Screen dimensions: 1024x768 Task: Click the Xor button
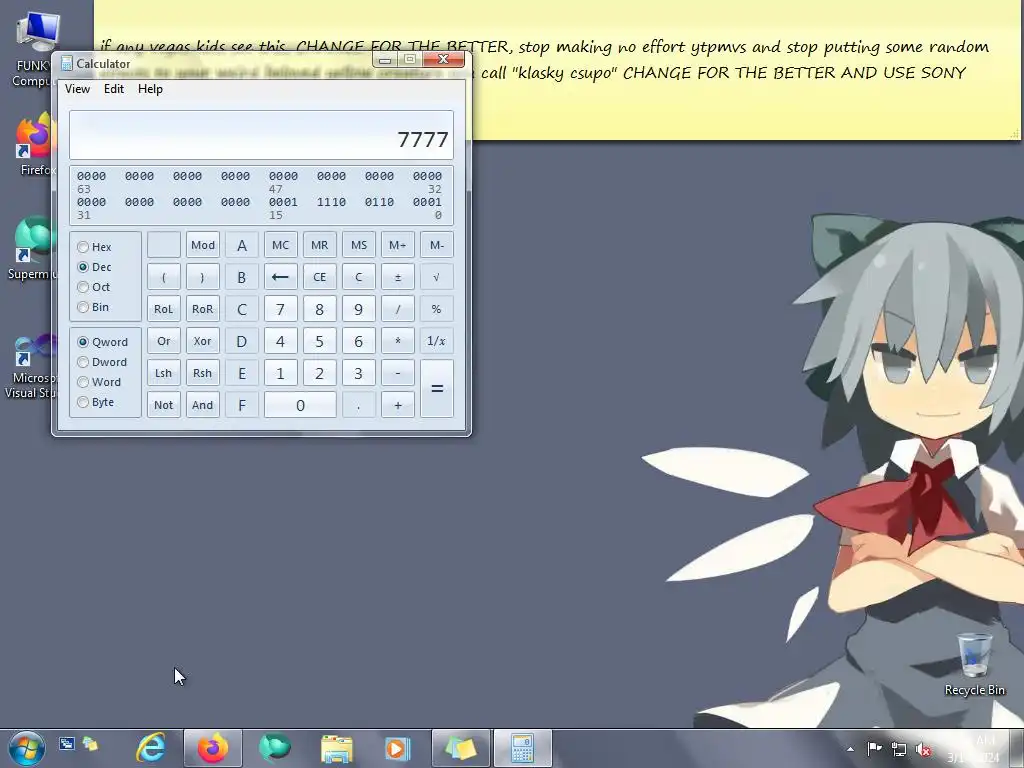(202, 341)
